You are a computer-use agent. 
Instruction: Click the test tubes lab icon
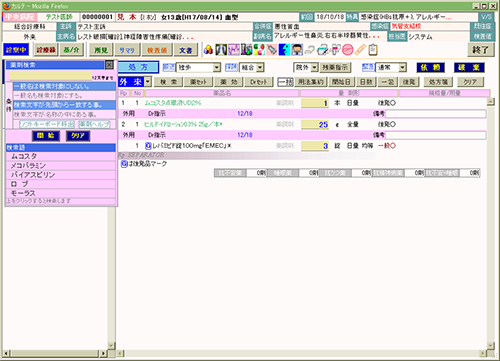pos(246,50)
